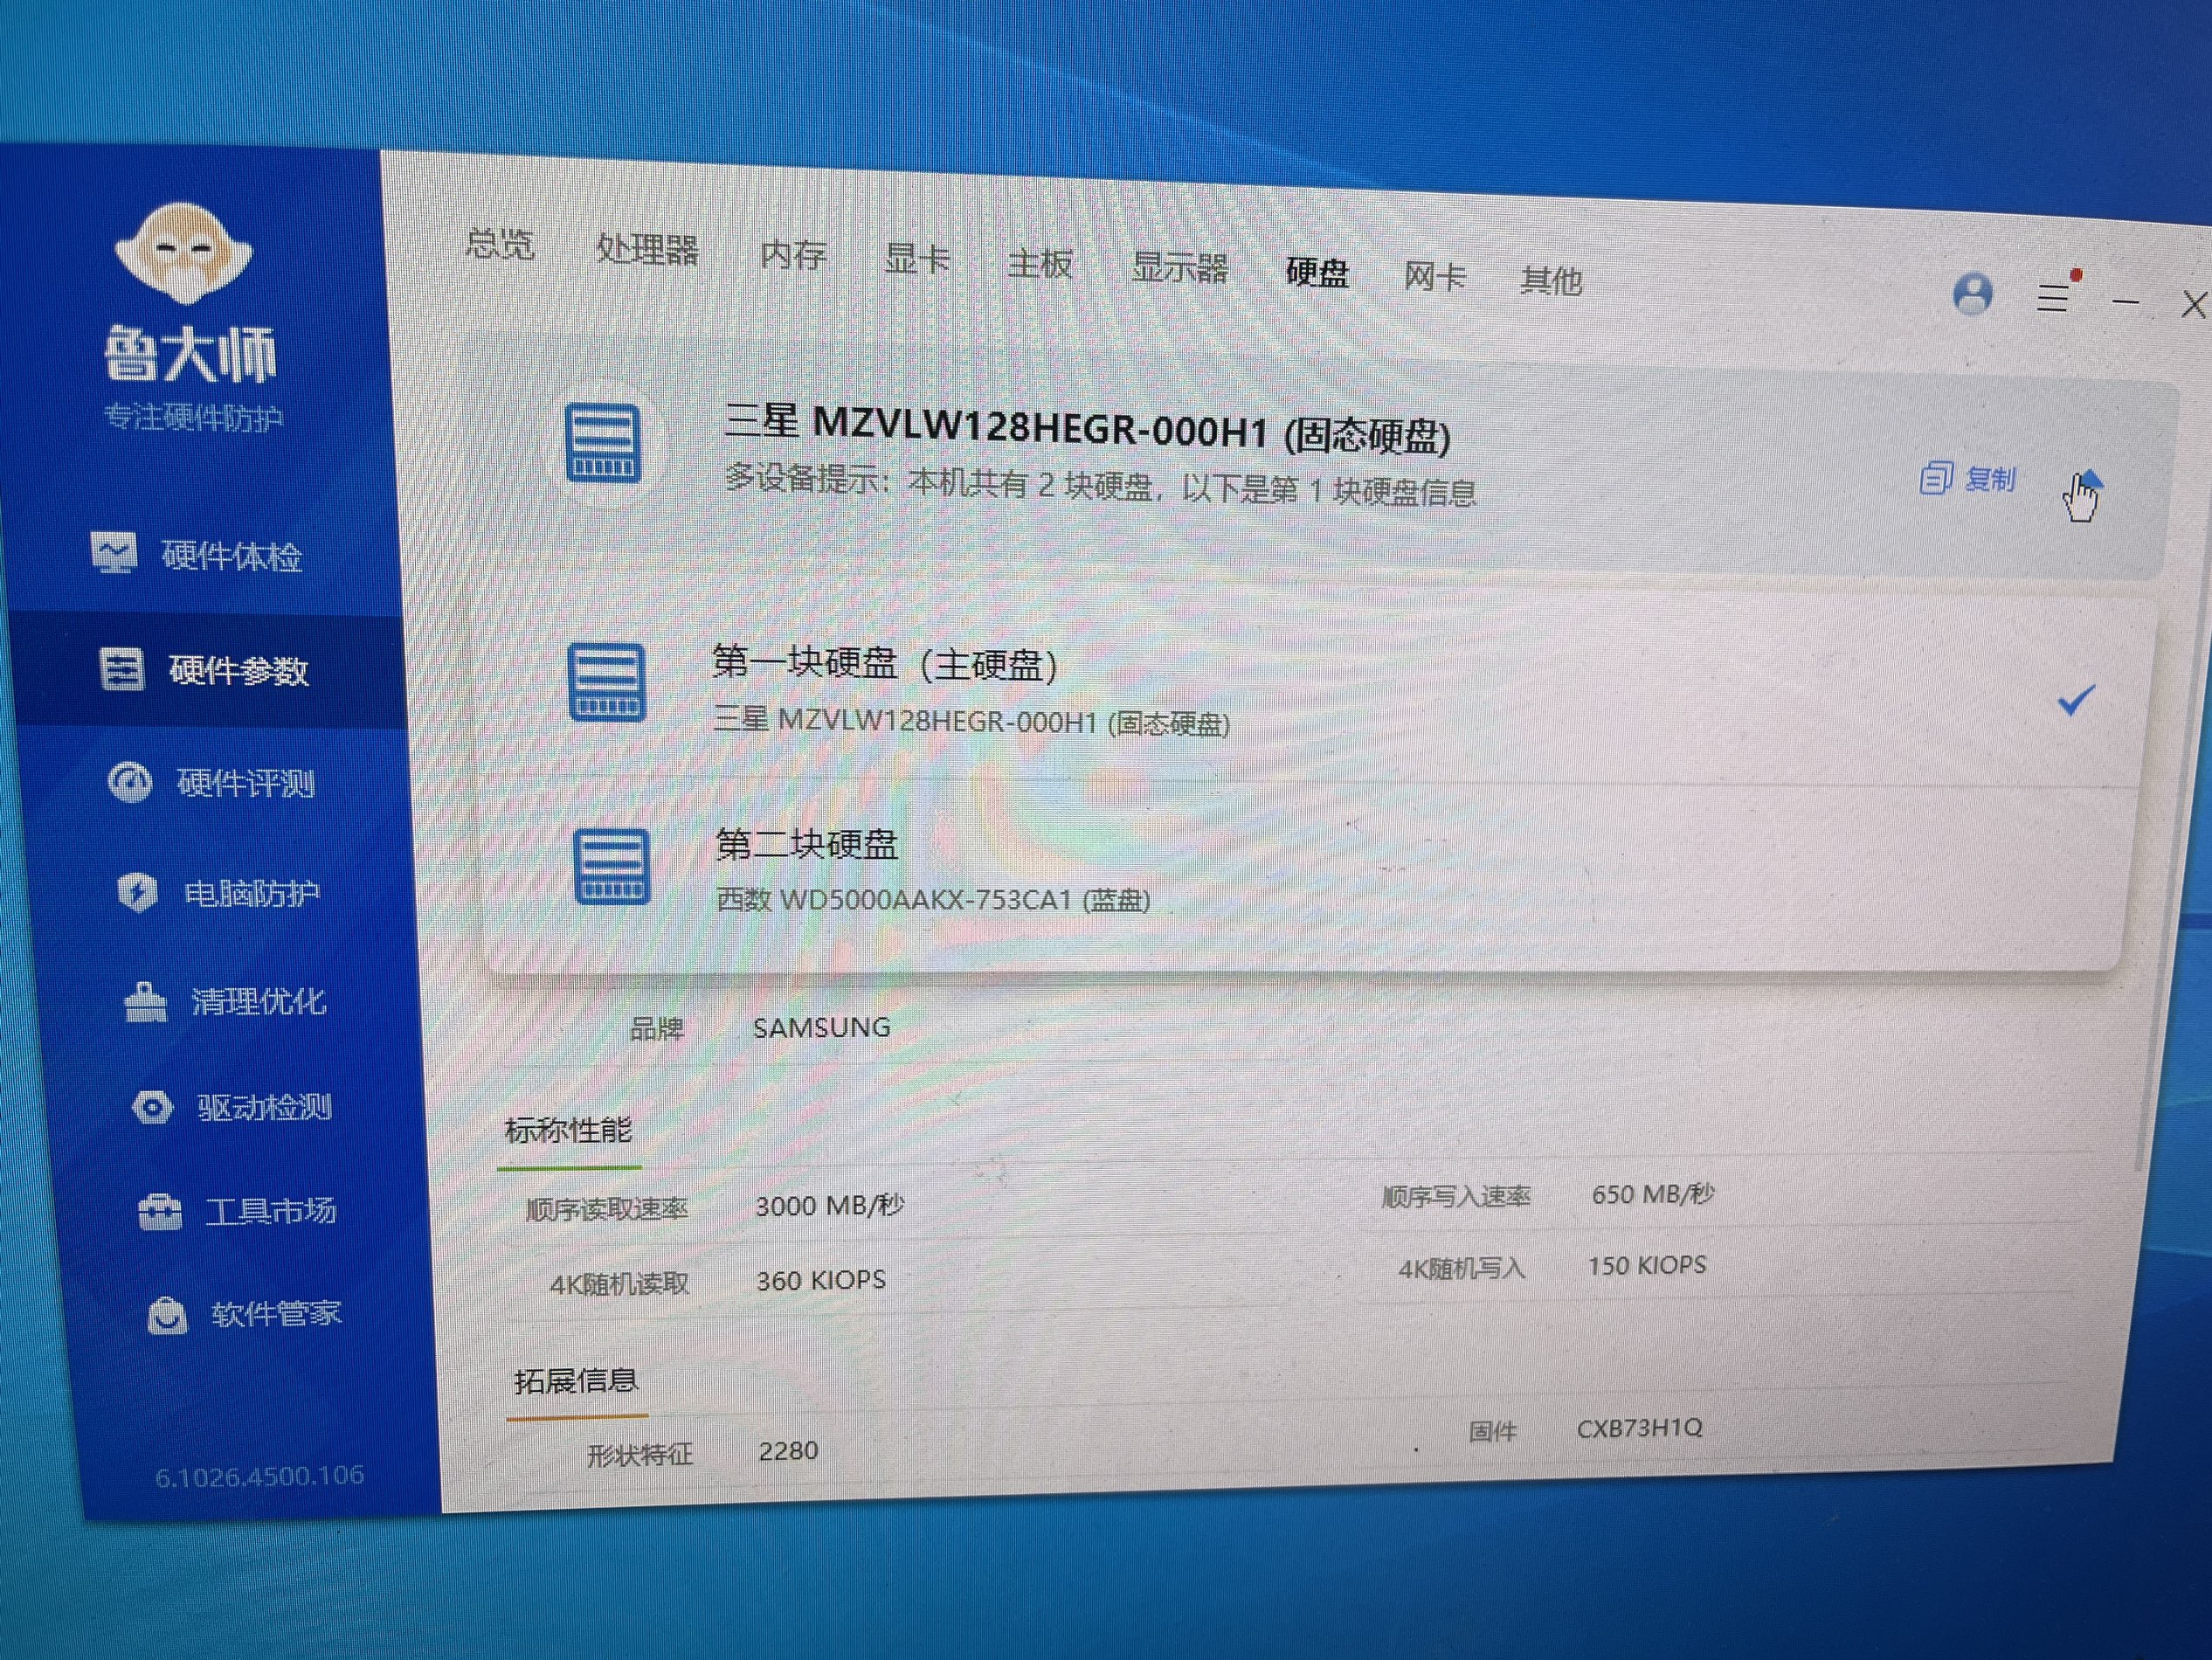
Task: Open the hamburger main menu icon
Action: click(x=2053, y=297)
